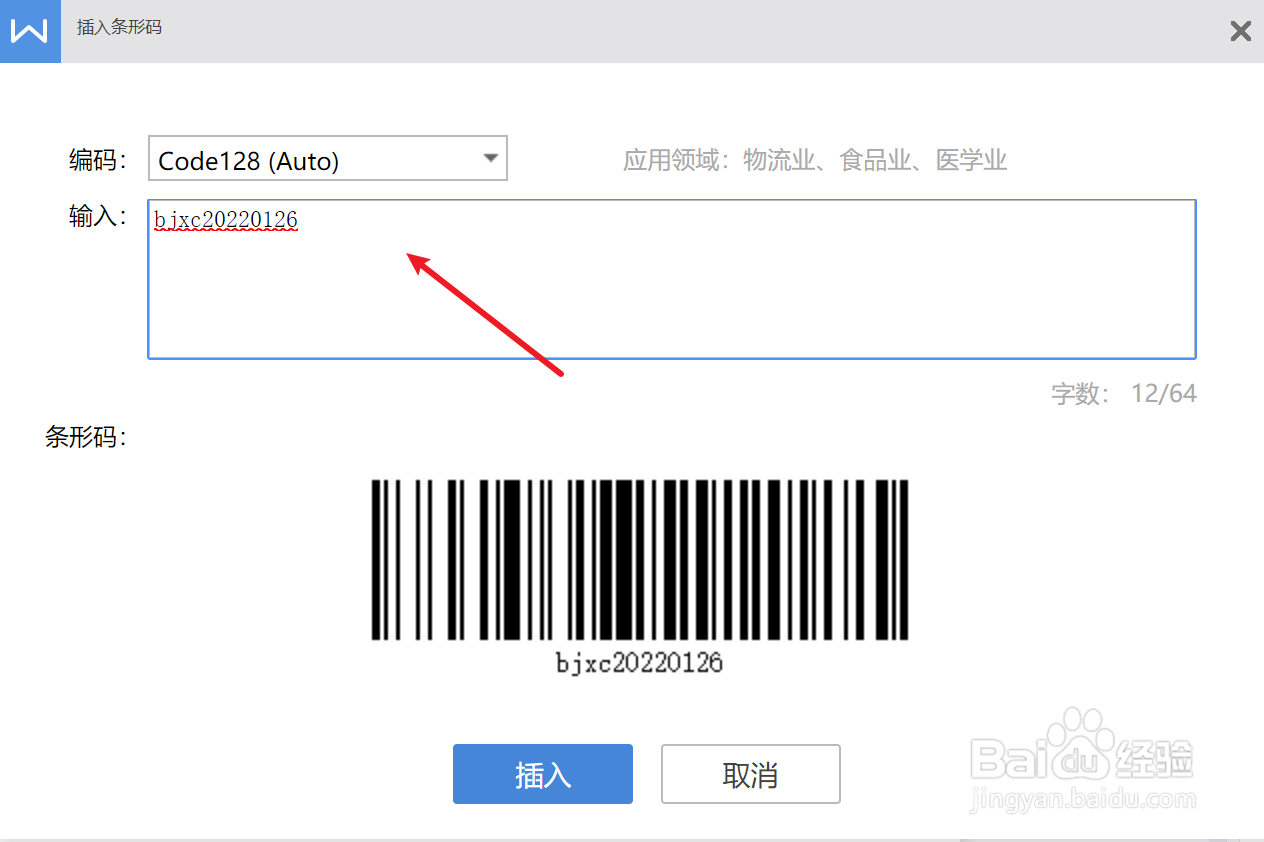Open the Code128 (Auto) encoding dropdown
The height and width of the screenshot is (842, 1264).
pyautogui.click(x=328, y=159)
